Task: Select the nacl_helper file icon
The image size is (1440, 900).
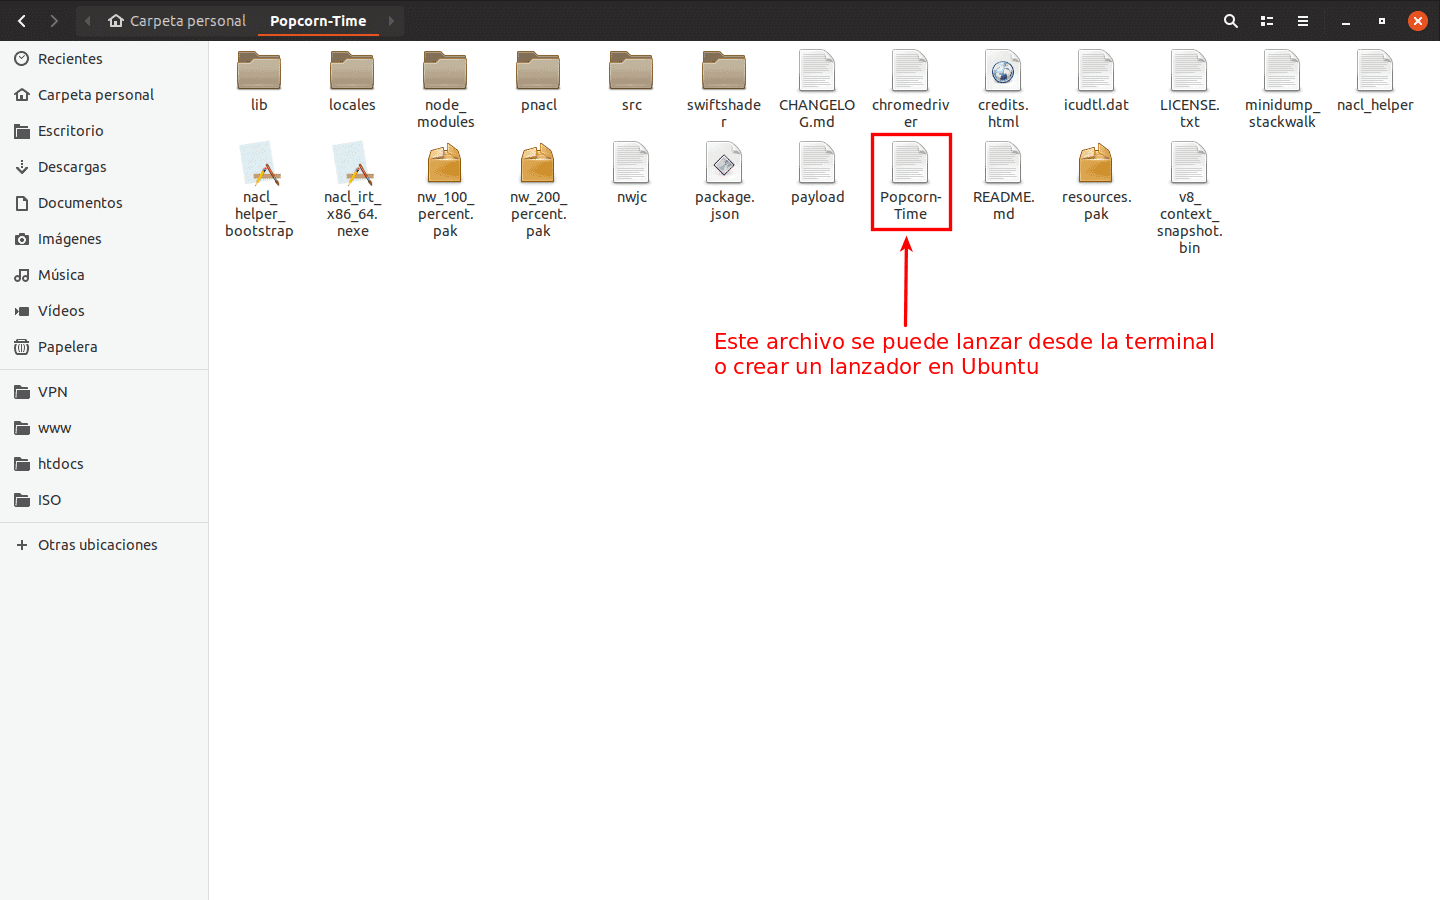Action: (1375, 71)
